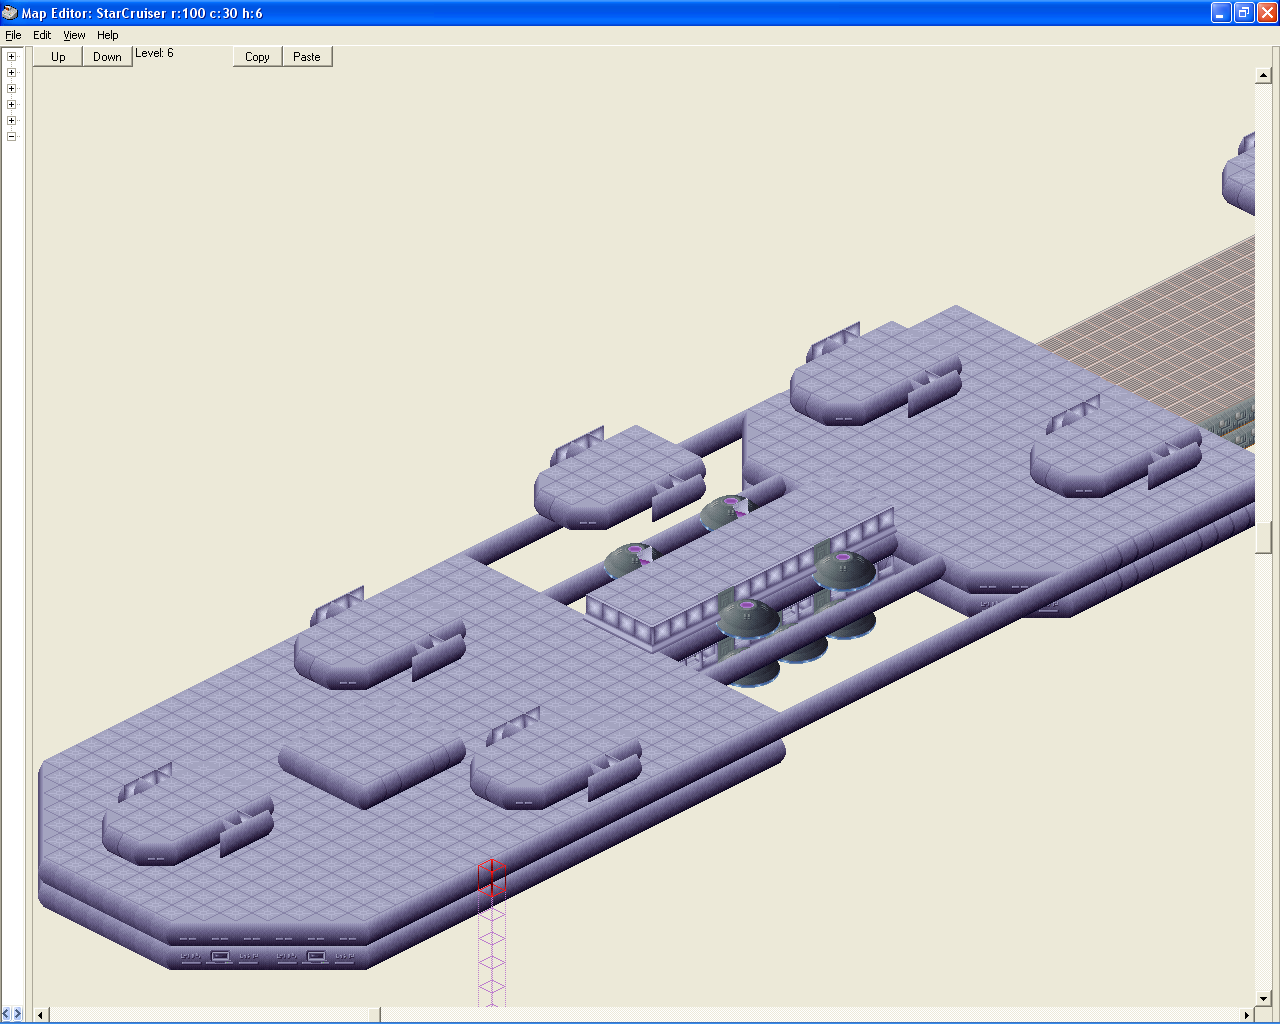Minimize the Map Editor window
Screen dimensions: 1280x1024
[x=1221, y=13]
